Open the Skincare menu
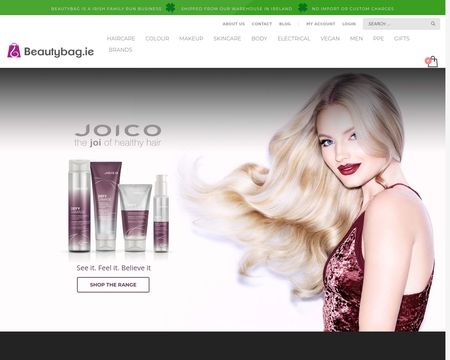This screenshot has width=450, height=360. (x=227, y=38)
